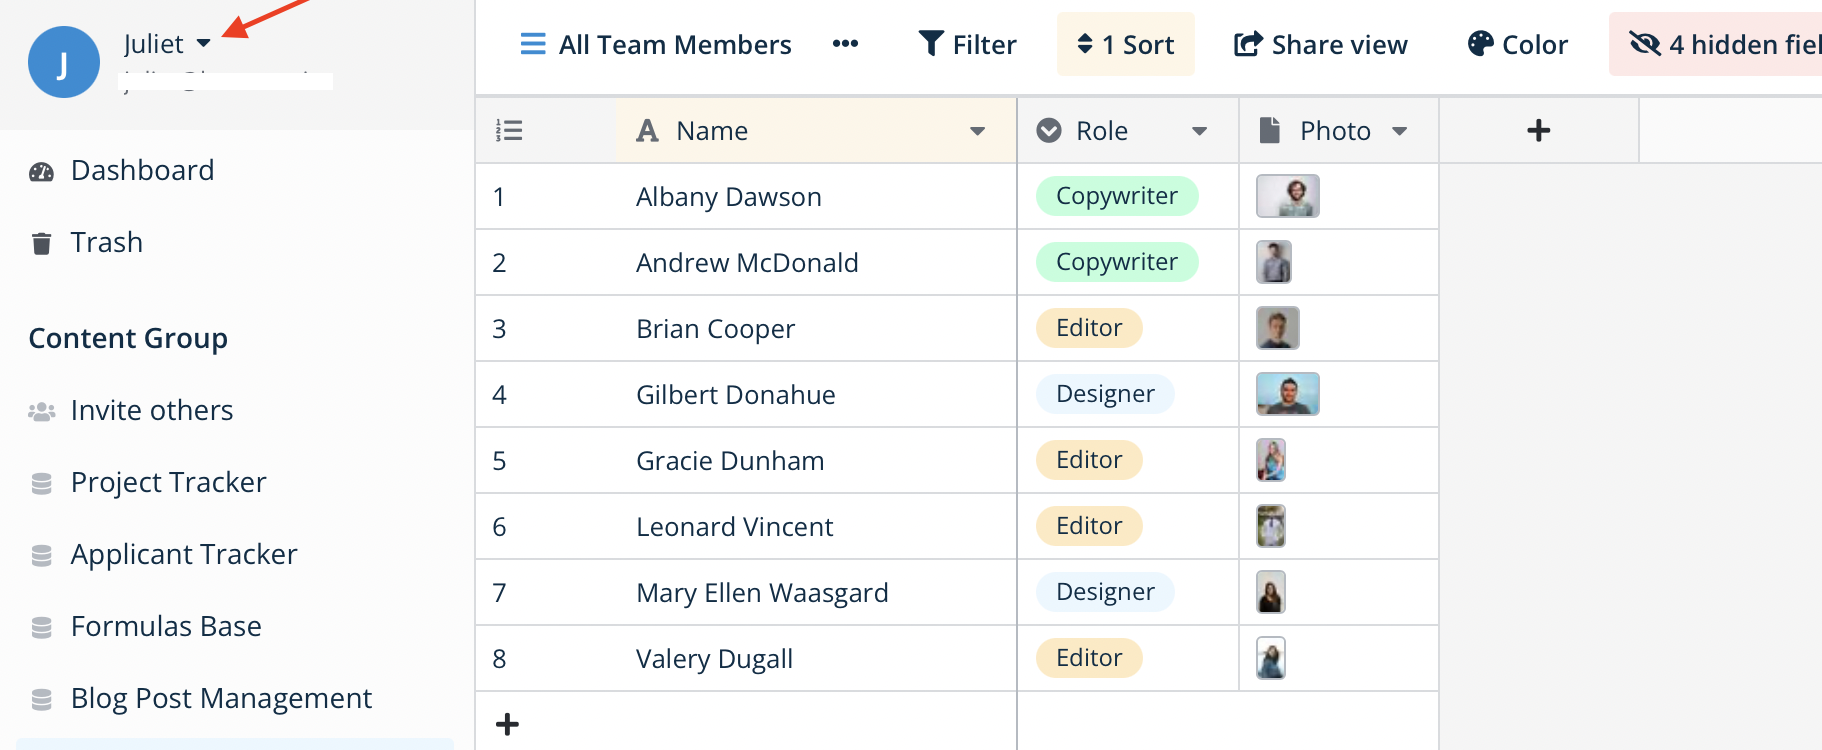Click the Trash bin icon

[x=41, y=243]
